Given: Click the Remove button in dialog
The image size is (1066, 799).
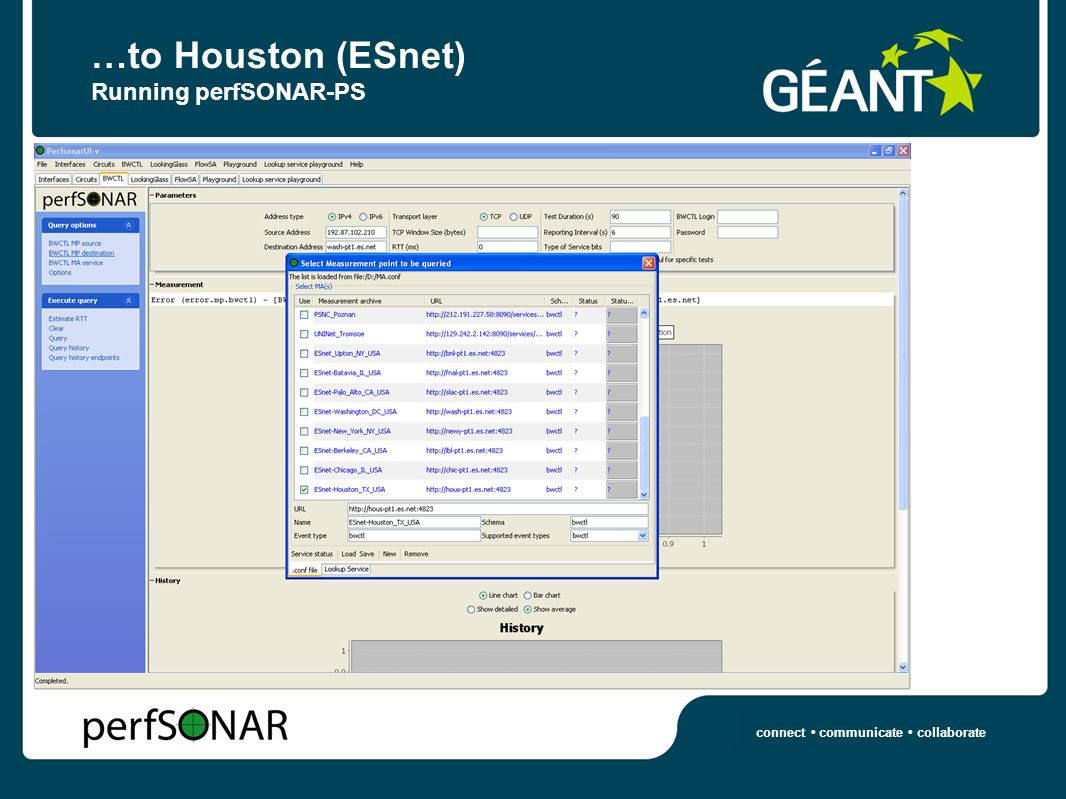Looking at the screenshot, I should (x=416, y=554).
